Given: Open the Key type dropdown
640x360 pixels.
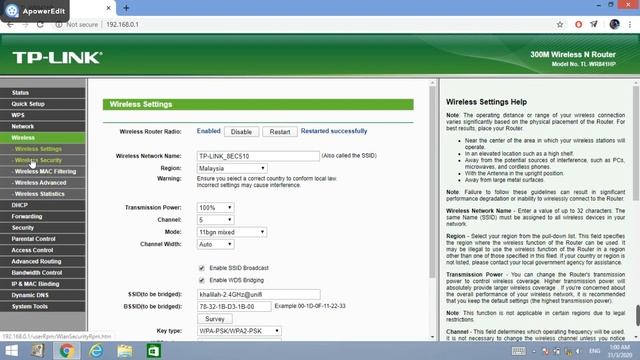Looking at the screenshot, I should 239,331.
